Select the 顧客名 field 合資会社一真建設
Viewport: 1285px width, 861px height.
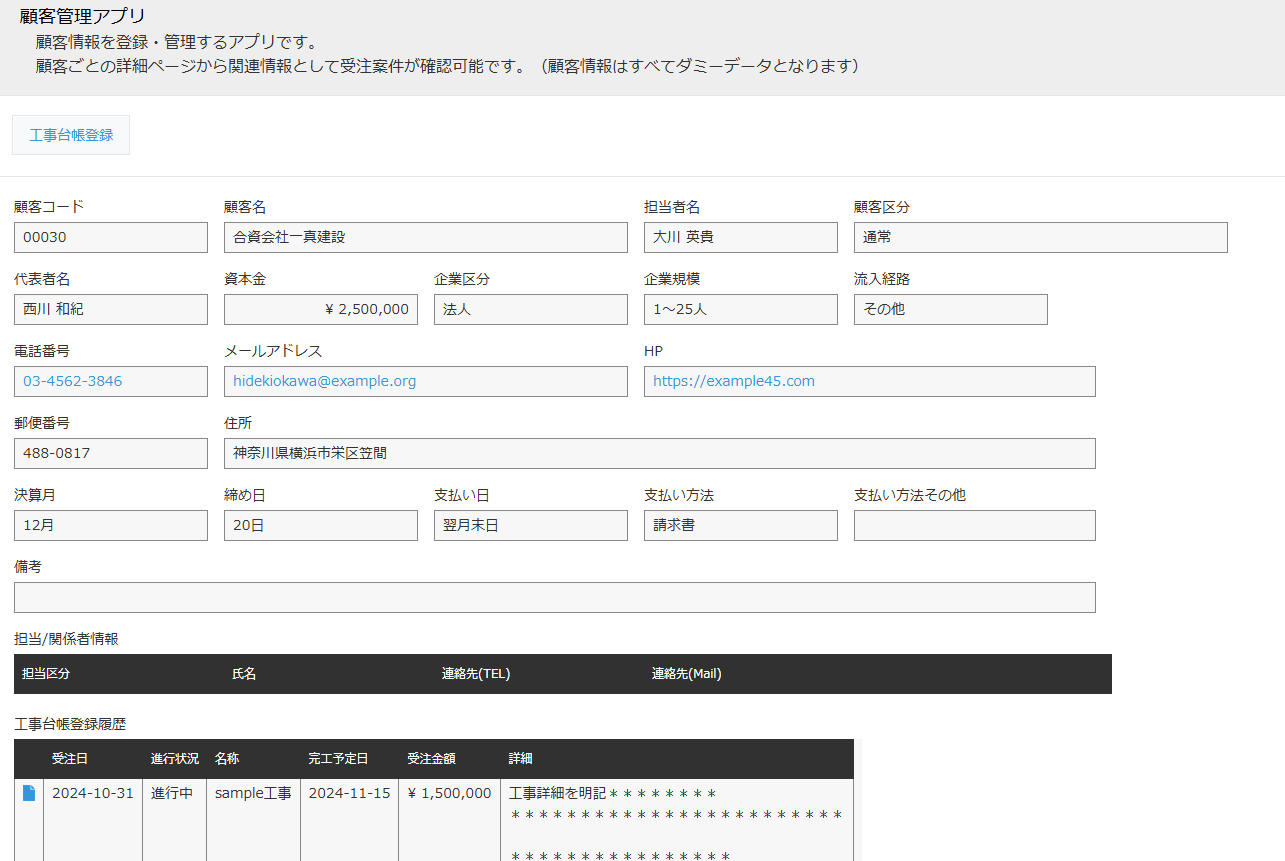tap(425, 237)
